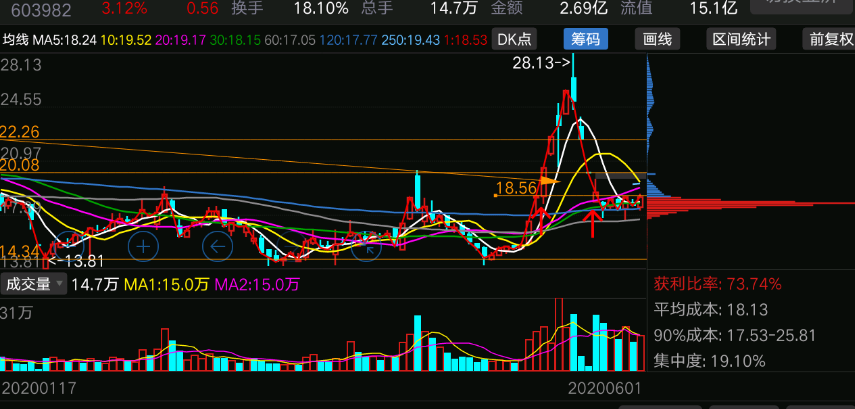Click the green 30:18.15 MA value
855x409 pixels.
coord(236,40)
